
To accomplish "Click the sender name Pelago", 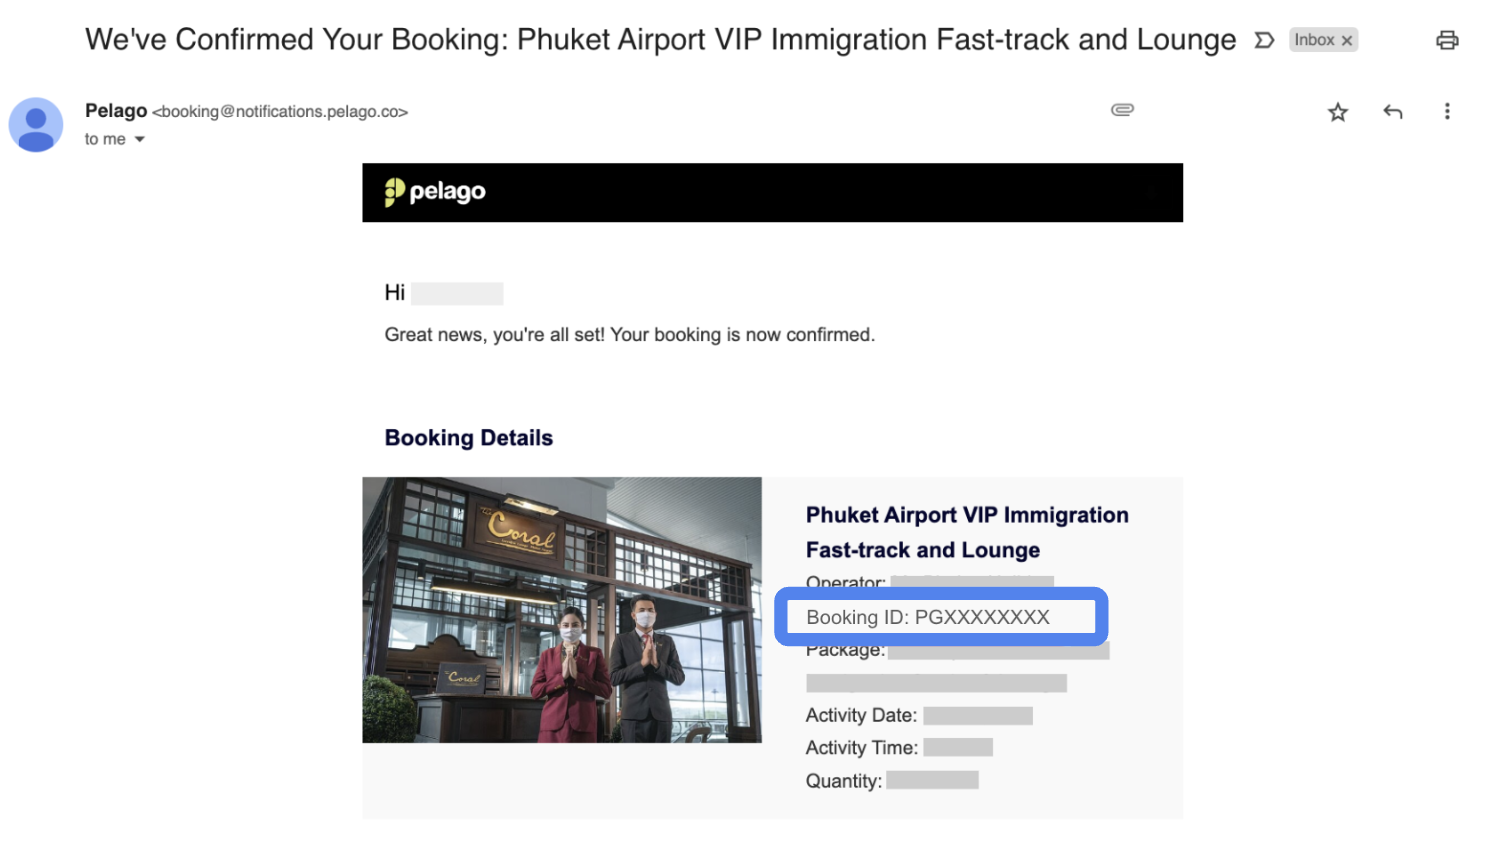I will point(116,111).
